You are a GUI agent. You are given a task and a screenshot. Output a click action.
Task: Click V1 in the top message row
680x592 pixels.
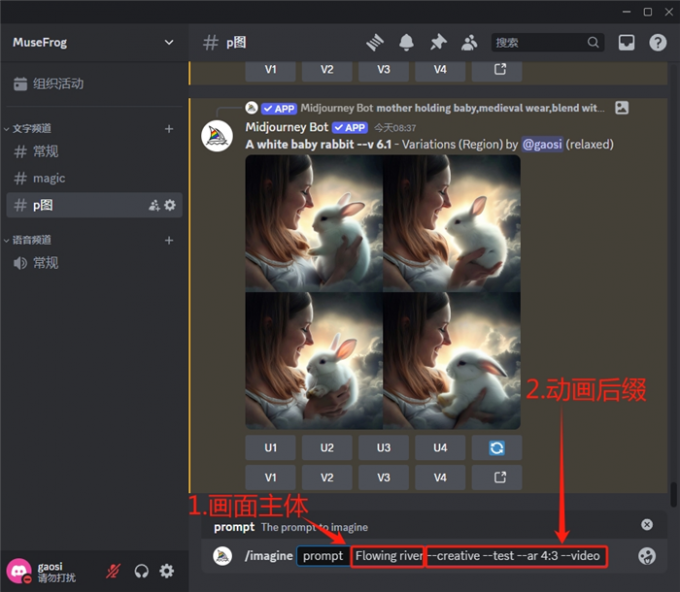(271, 70)
